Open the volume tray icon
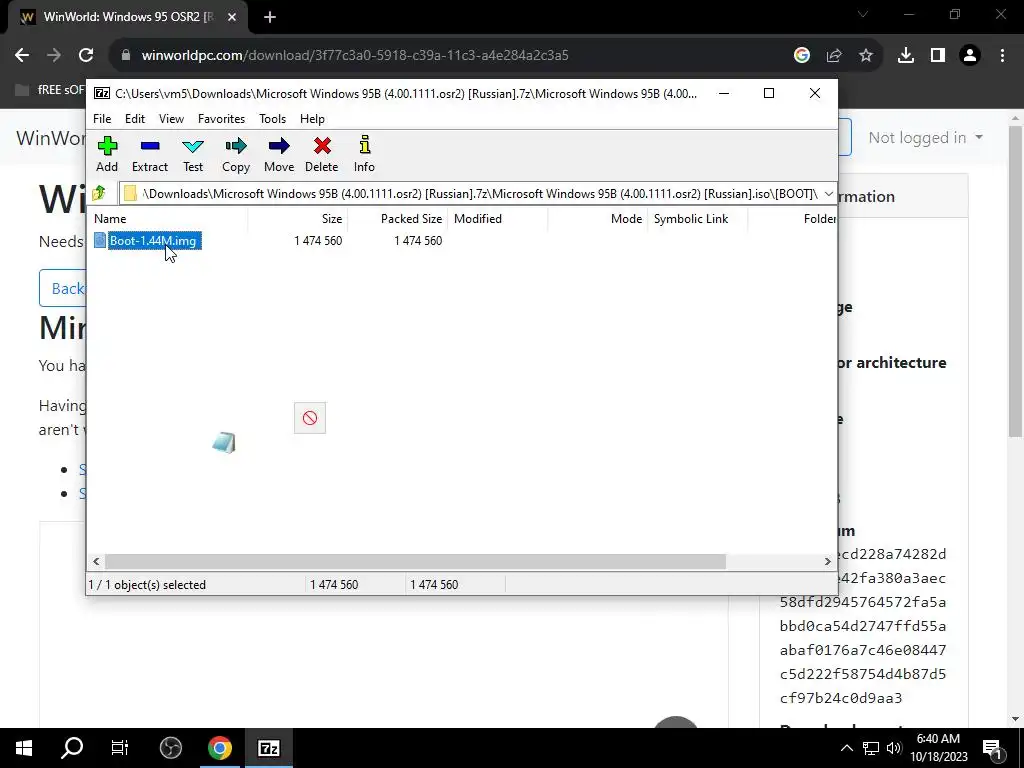 [x=894, y=748]
